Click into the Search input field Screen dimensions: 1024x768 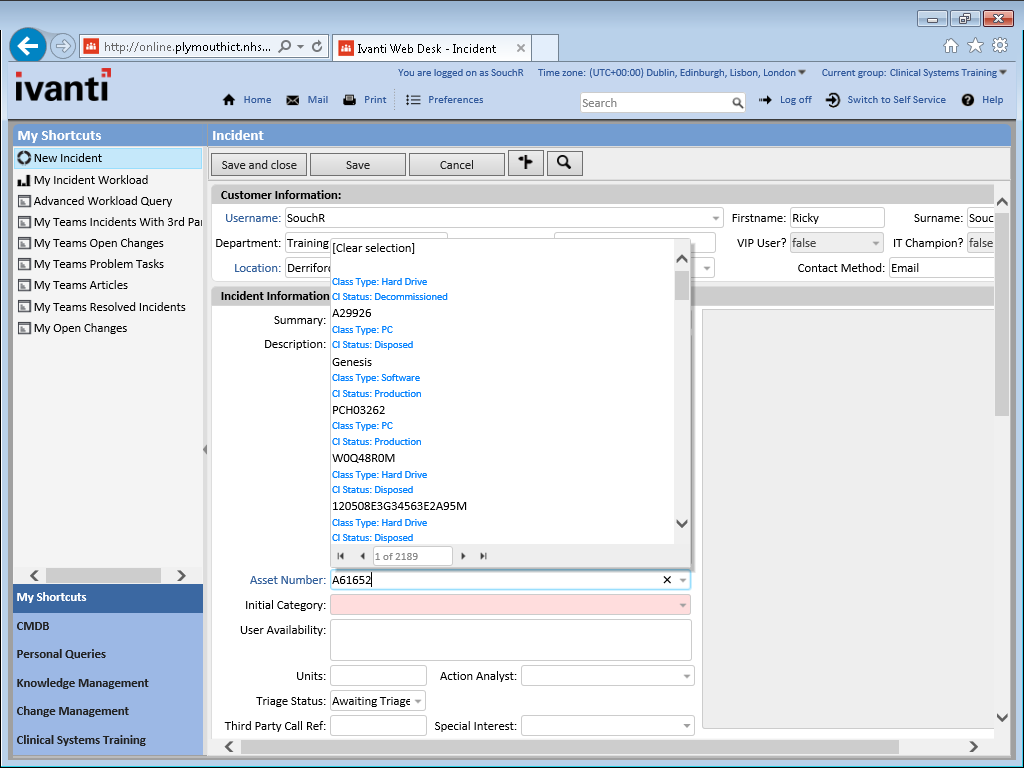click(x=655, y=103)
